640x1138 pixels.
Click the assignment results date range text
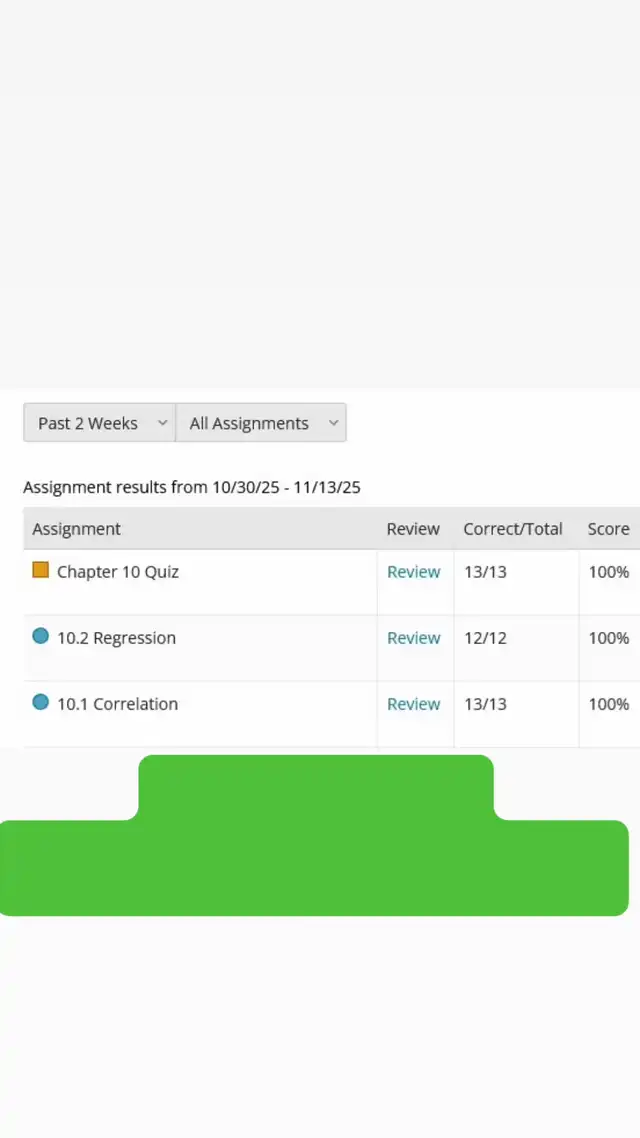(x=192, y=488)
